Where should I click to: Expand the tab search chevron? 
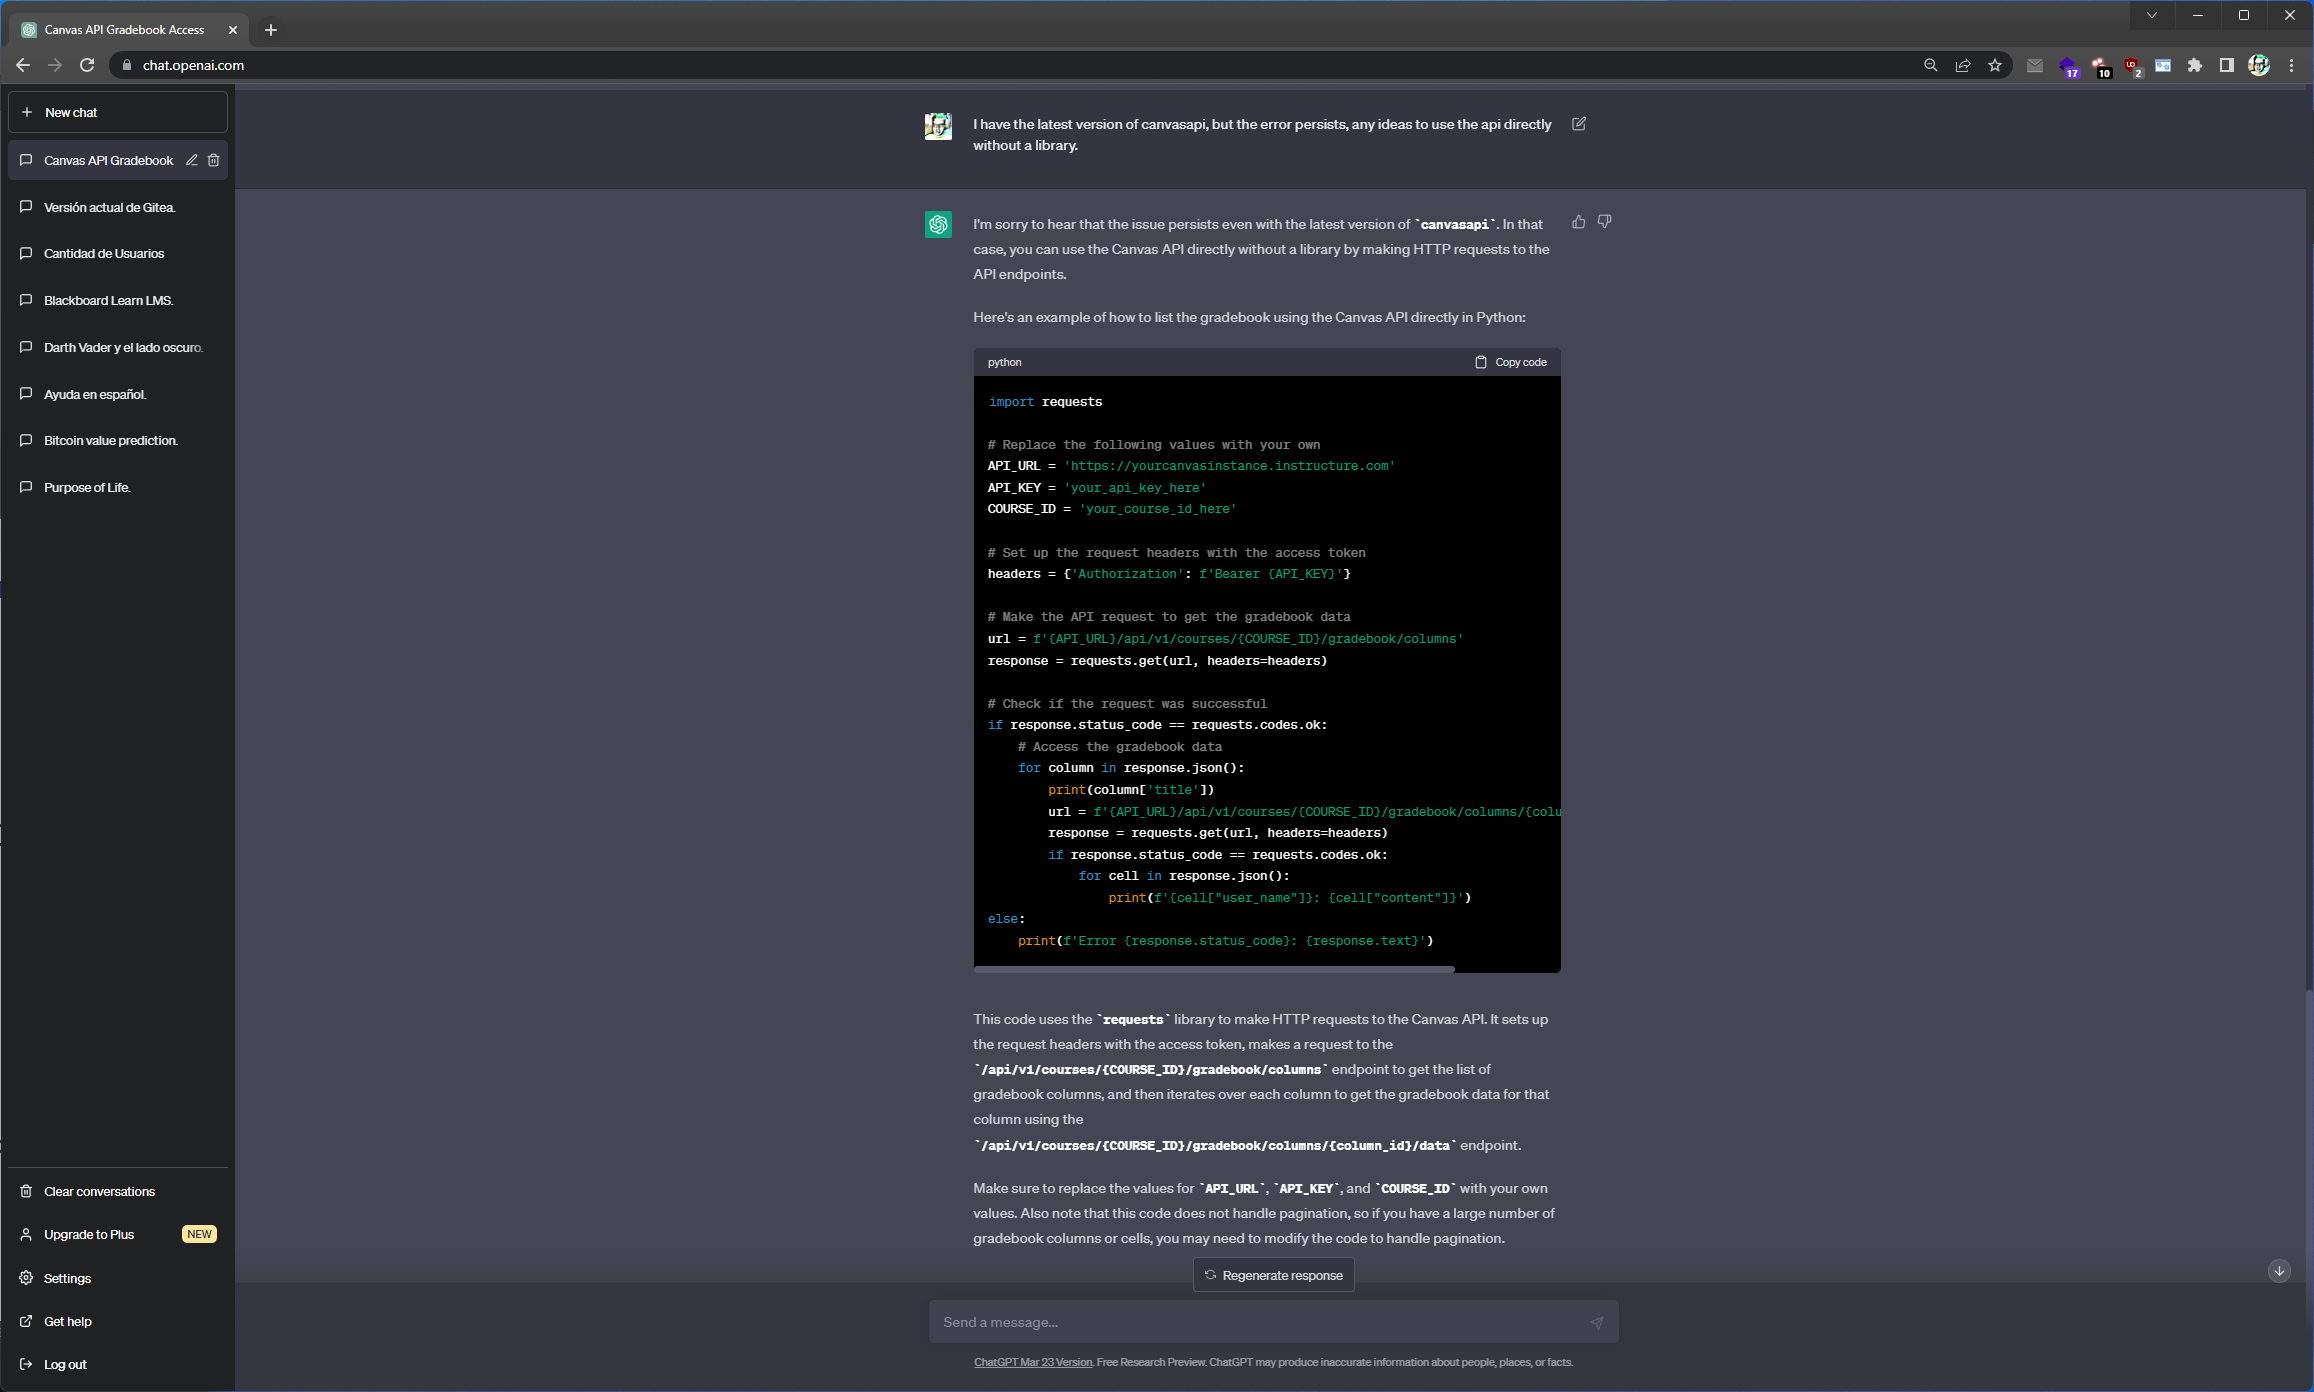click(2151, 15)
